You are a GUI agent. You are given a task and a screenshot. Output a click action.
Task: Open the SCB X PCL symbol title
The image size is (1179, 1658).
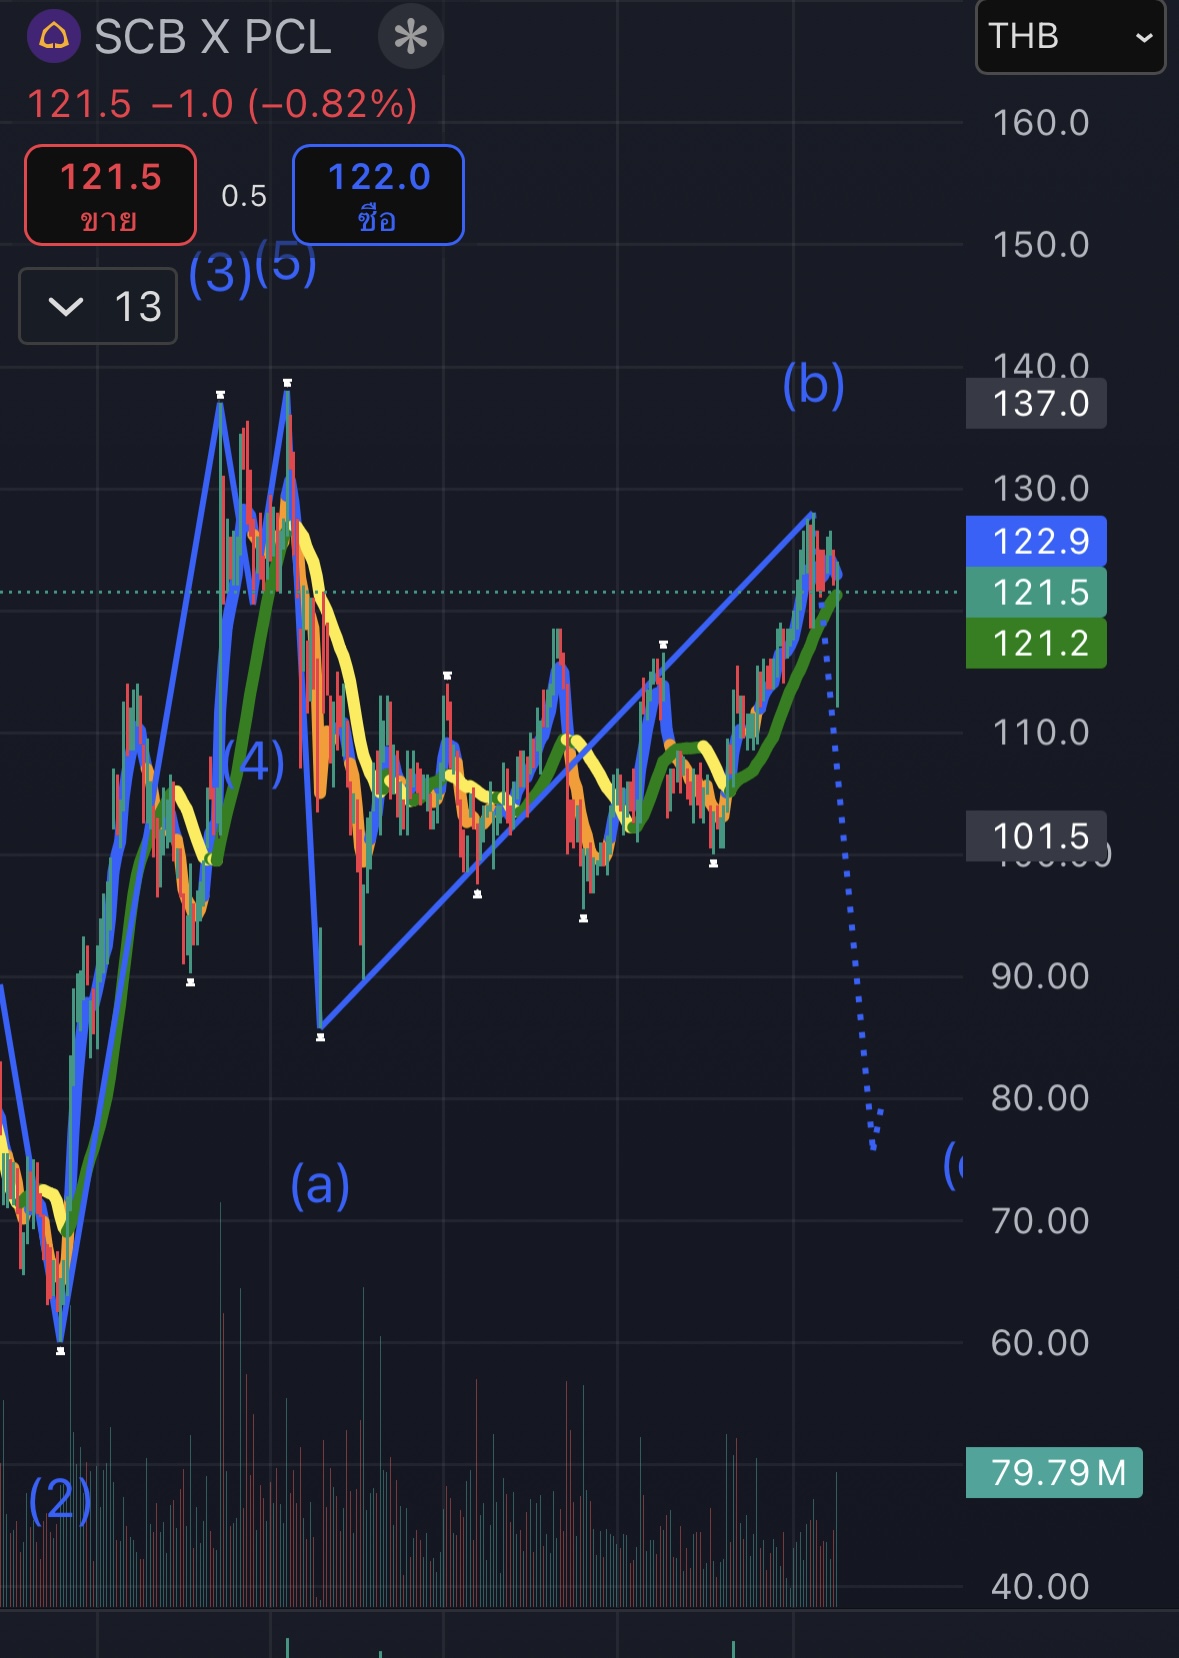coord(213,37)
